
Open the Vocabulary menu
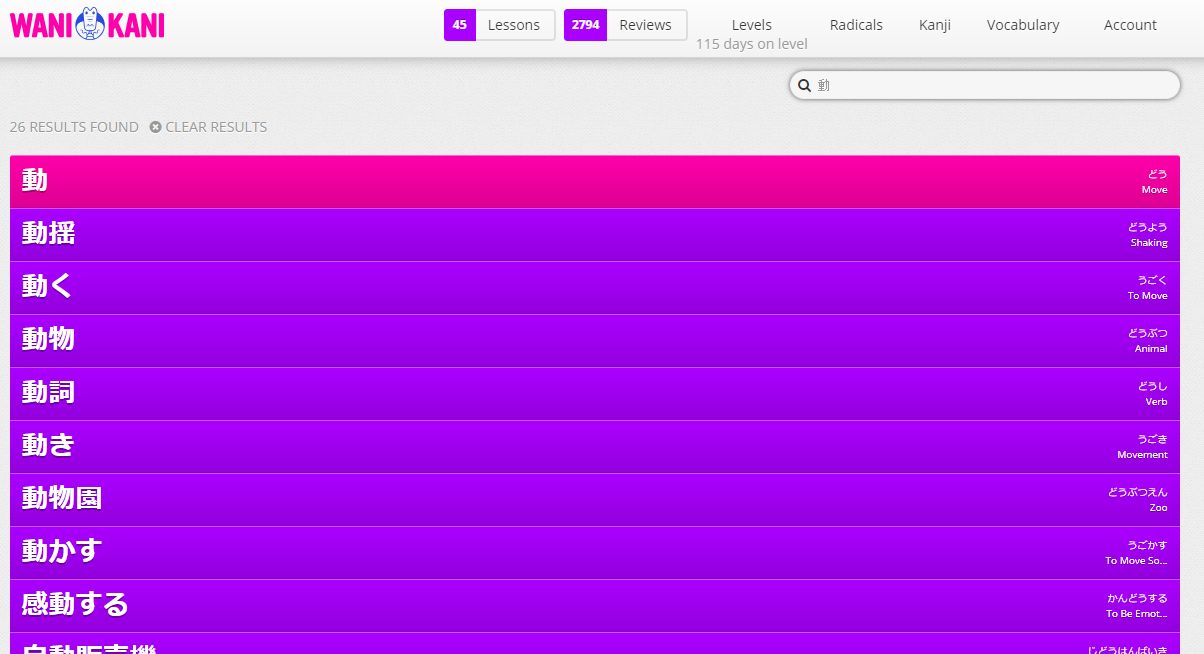click(x=1023, y=25)
